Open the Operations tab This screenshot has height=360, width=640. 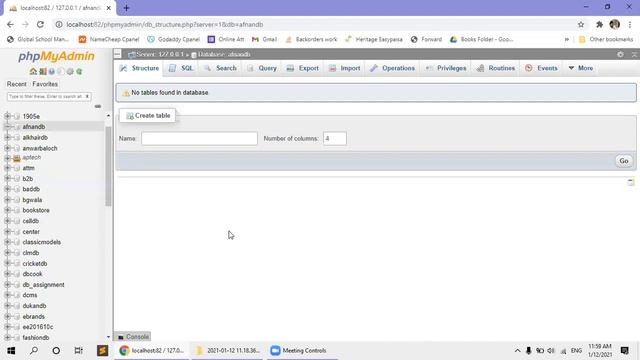point(392,68)
